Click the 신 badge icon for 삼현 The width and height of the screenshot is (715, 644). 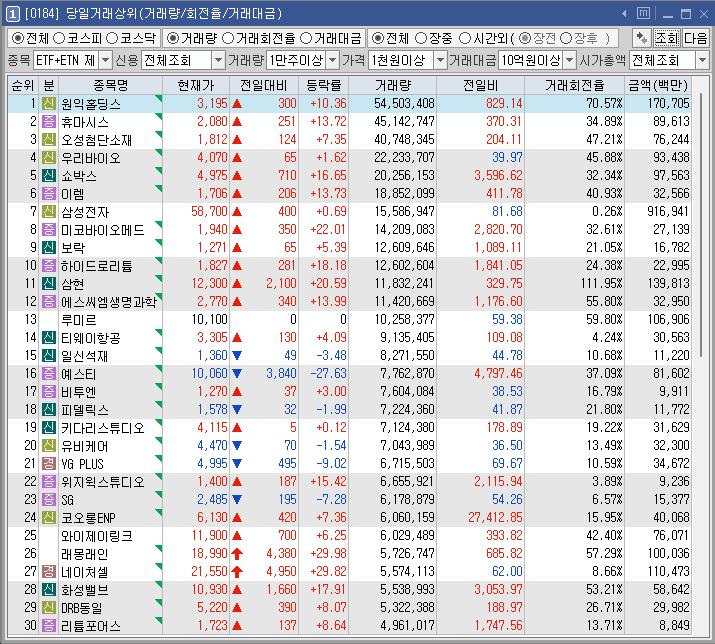pyautogui.click(x=49, y=283)
